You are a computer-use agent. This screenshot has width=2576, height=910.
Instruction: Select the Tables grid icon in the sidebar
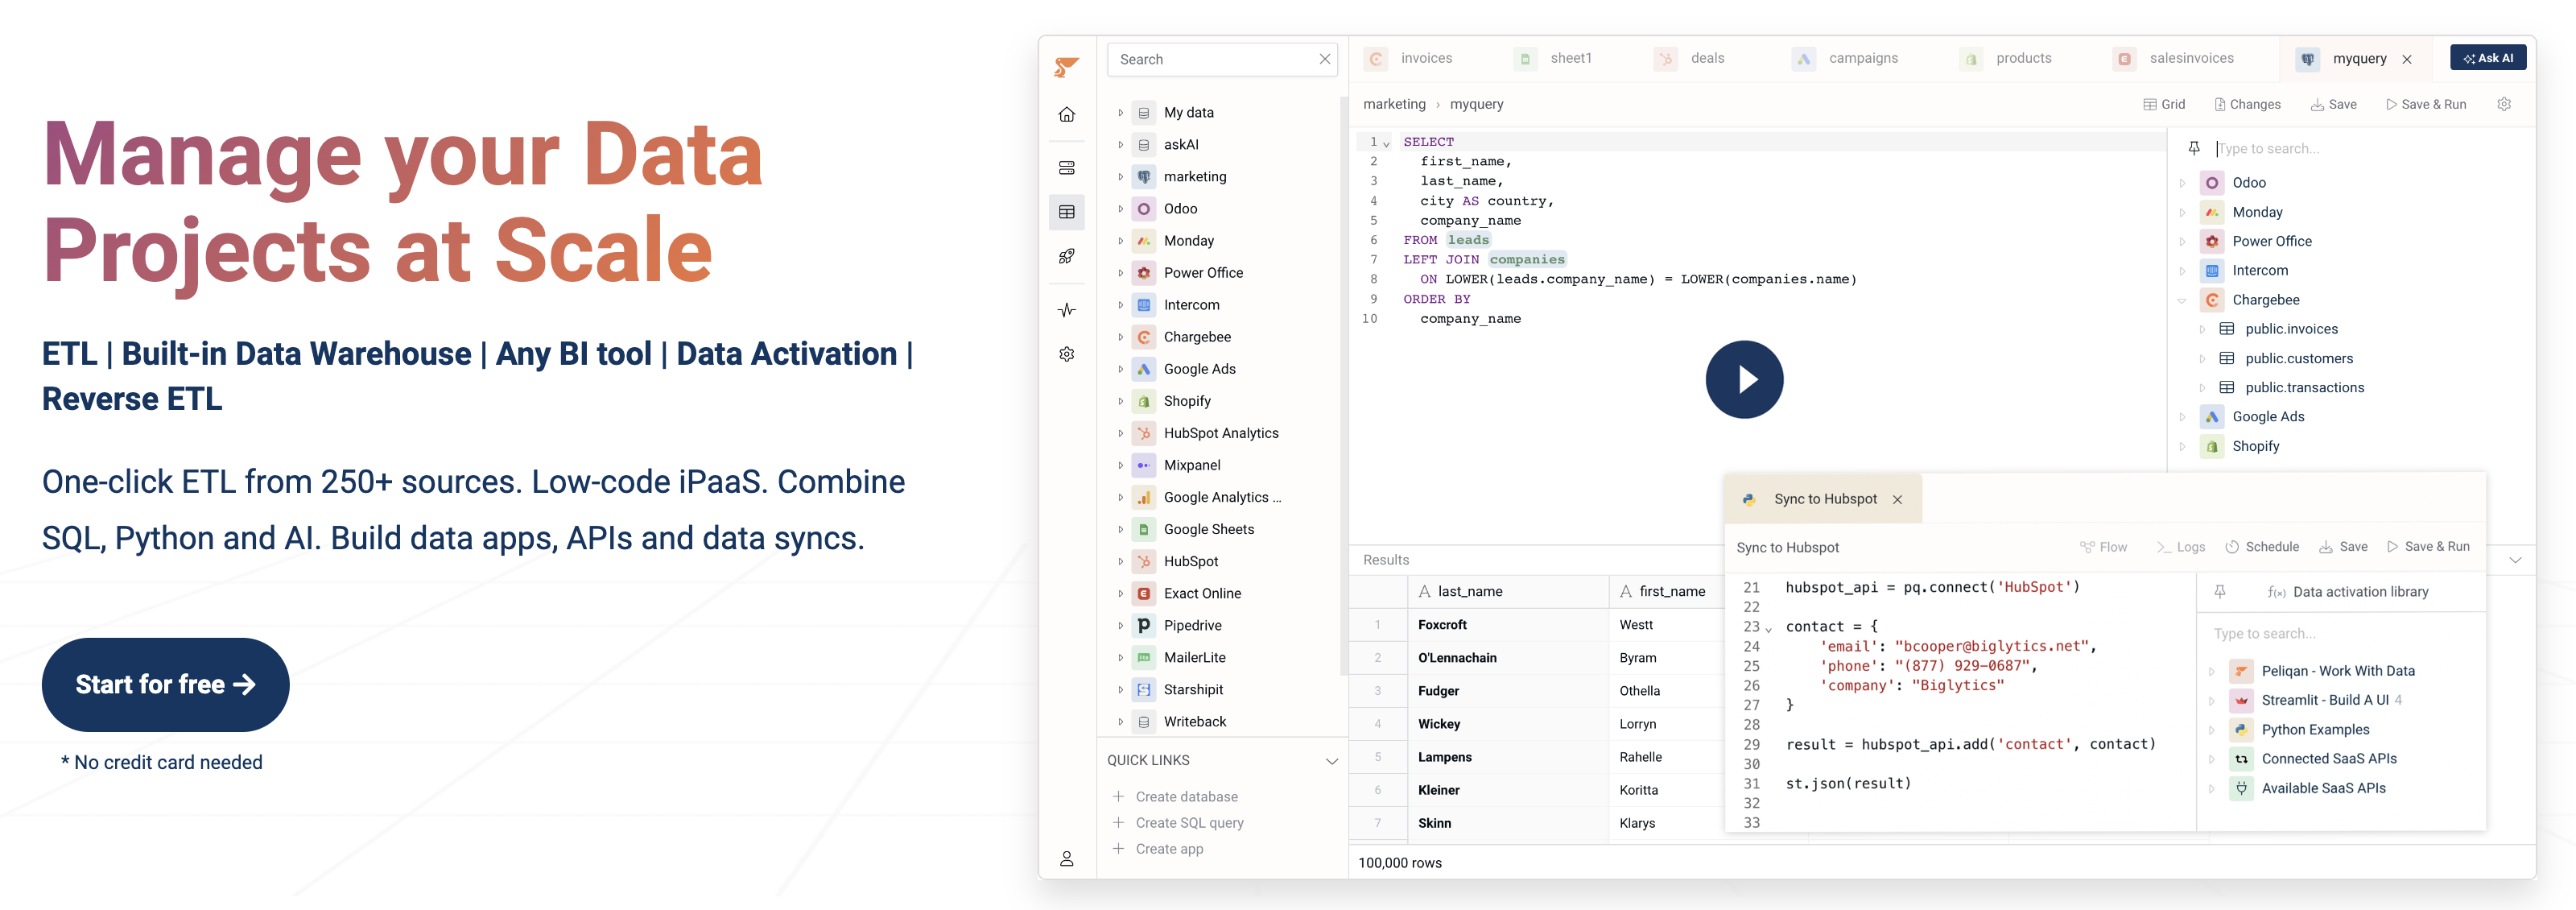[x=1067, y=212]
